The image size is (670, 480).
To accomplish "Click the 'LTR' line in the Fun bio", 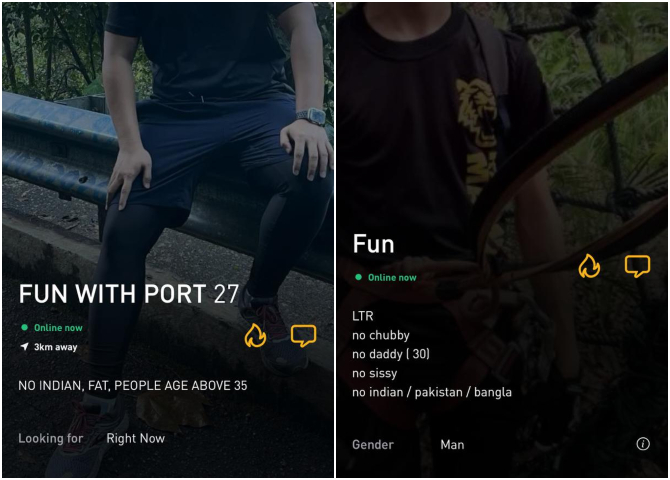I will coord(363,316).
